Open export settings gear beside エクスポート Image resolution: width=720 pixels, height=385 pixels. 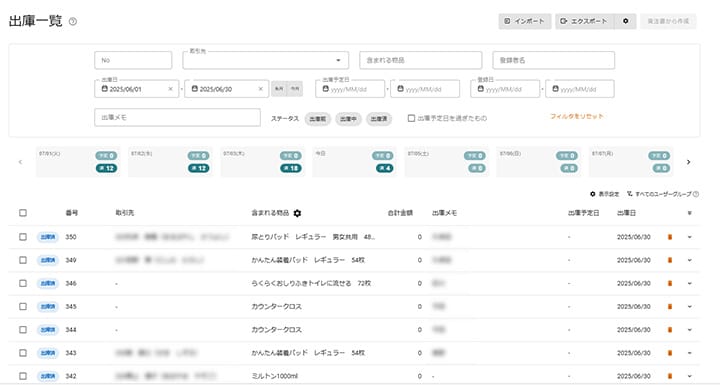tap(625, 21)
